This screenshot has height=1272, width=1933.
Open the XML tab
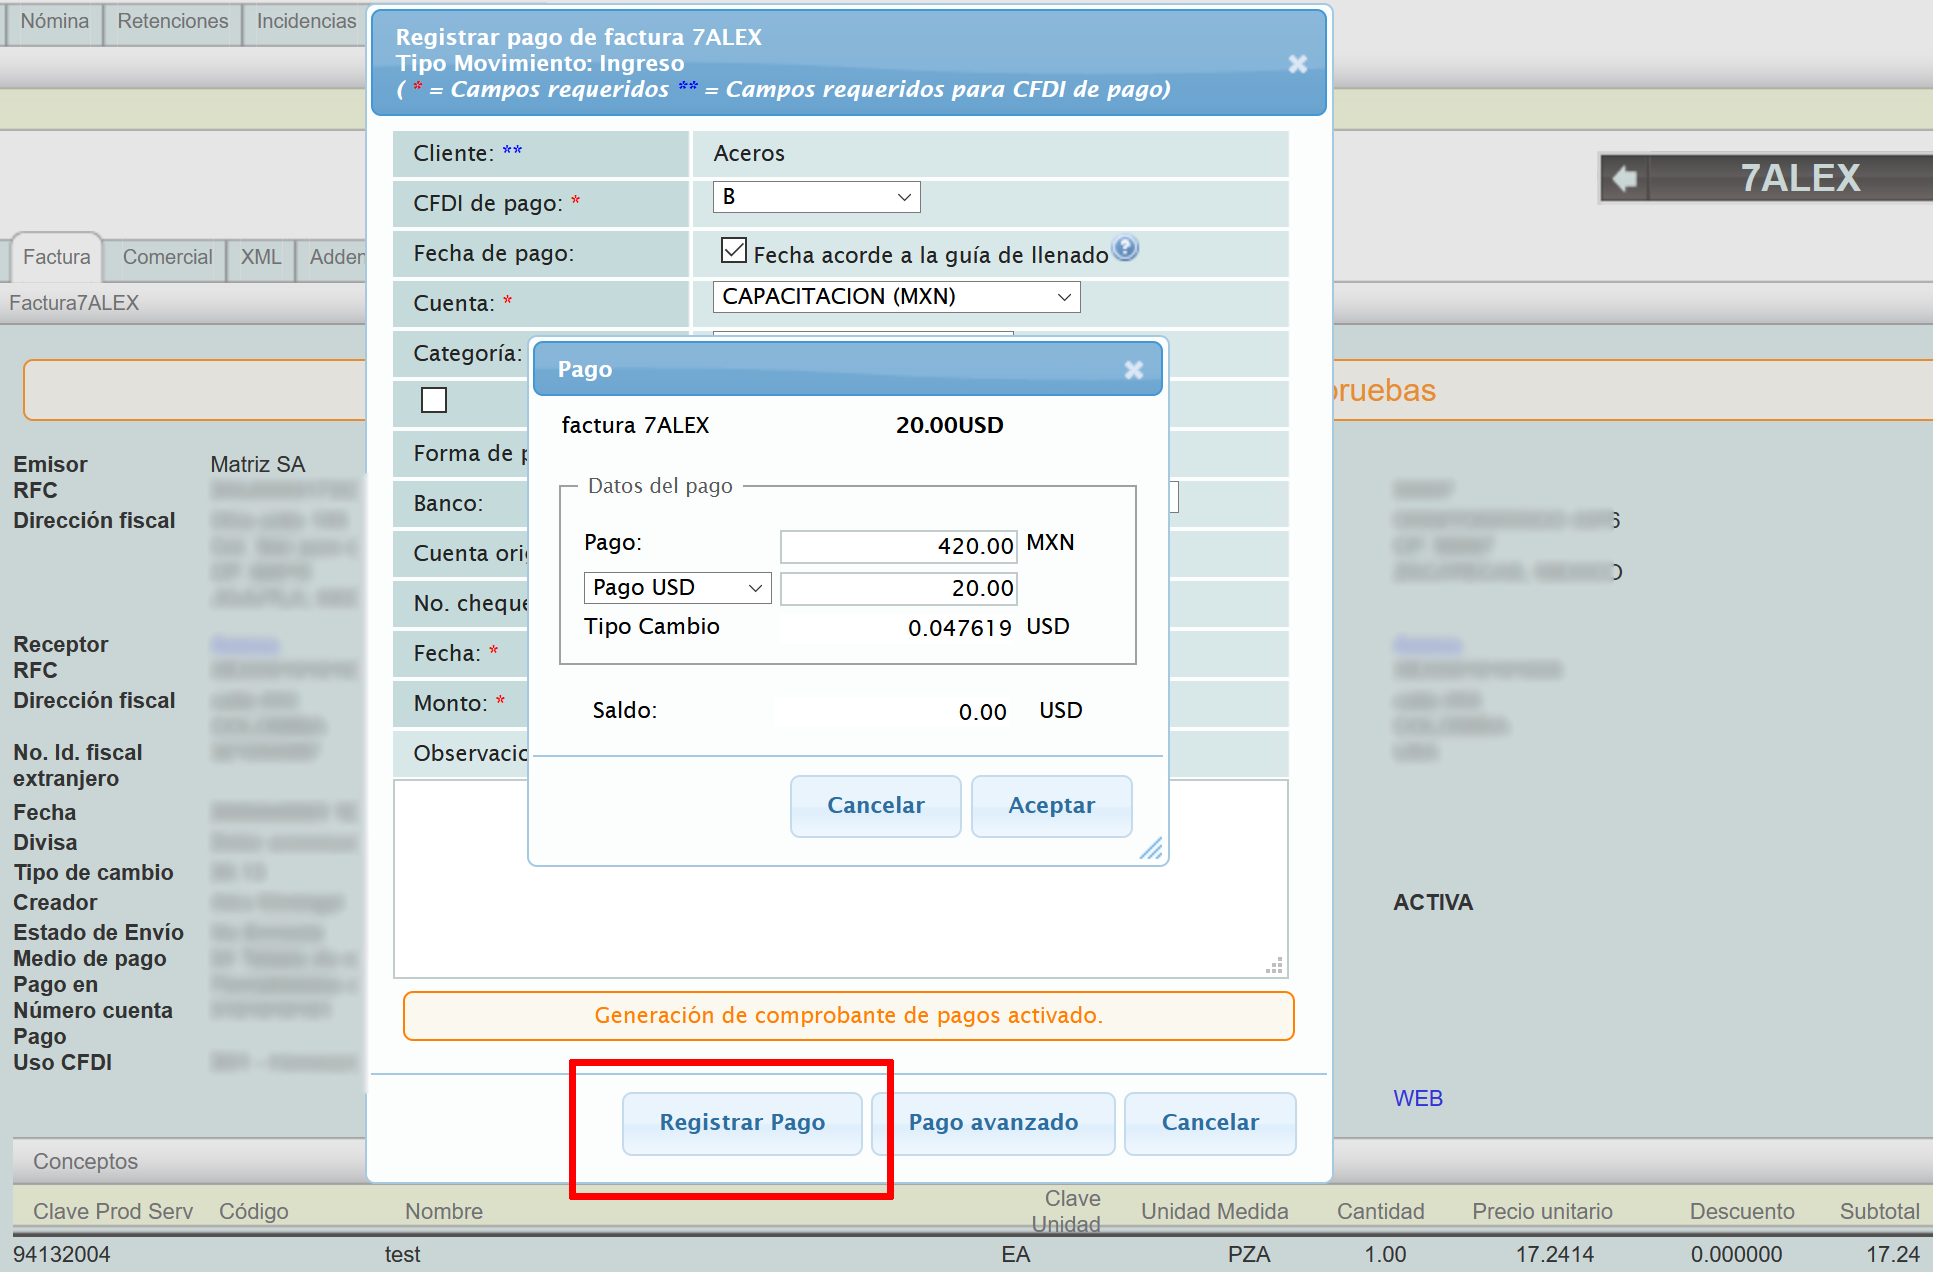tap(260, 257)
